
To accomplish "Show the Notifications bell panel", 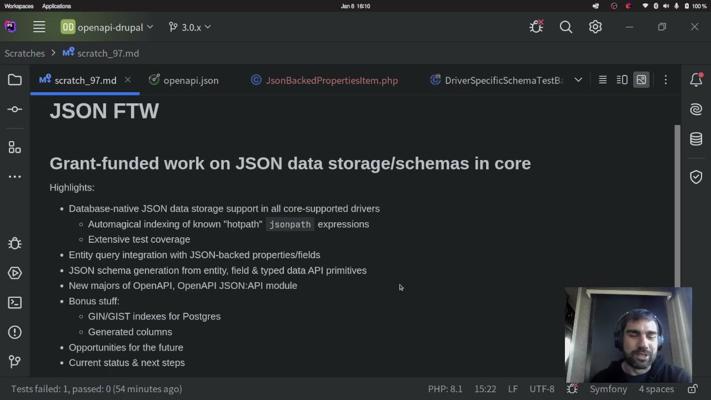I will pos(696,80).
